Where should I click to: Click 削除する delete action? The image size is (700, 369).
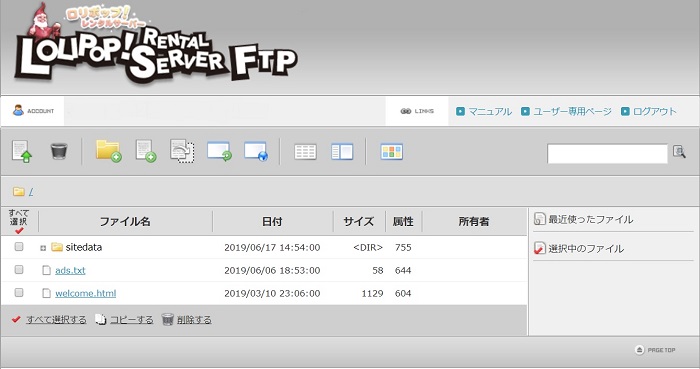point(194,320)
